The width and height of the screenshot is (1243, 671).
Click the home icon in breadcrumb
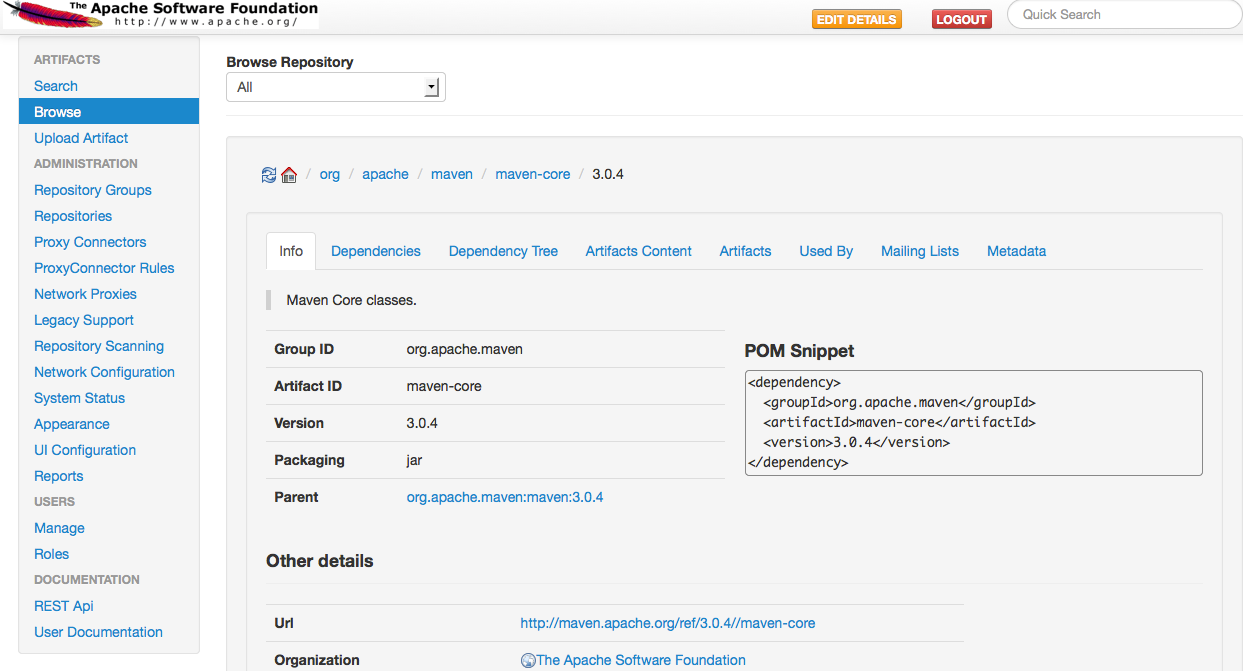(x=289, y=174)
